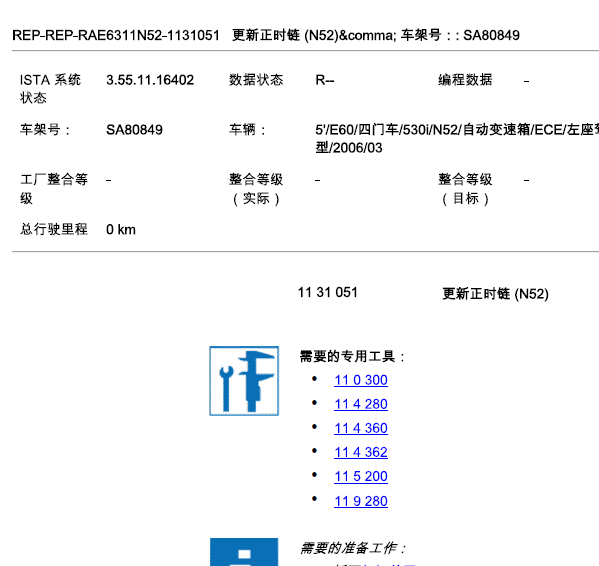
Task: Click the blue preparation work icon
Action: tap(244, 552)
